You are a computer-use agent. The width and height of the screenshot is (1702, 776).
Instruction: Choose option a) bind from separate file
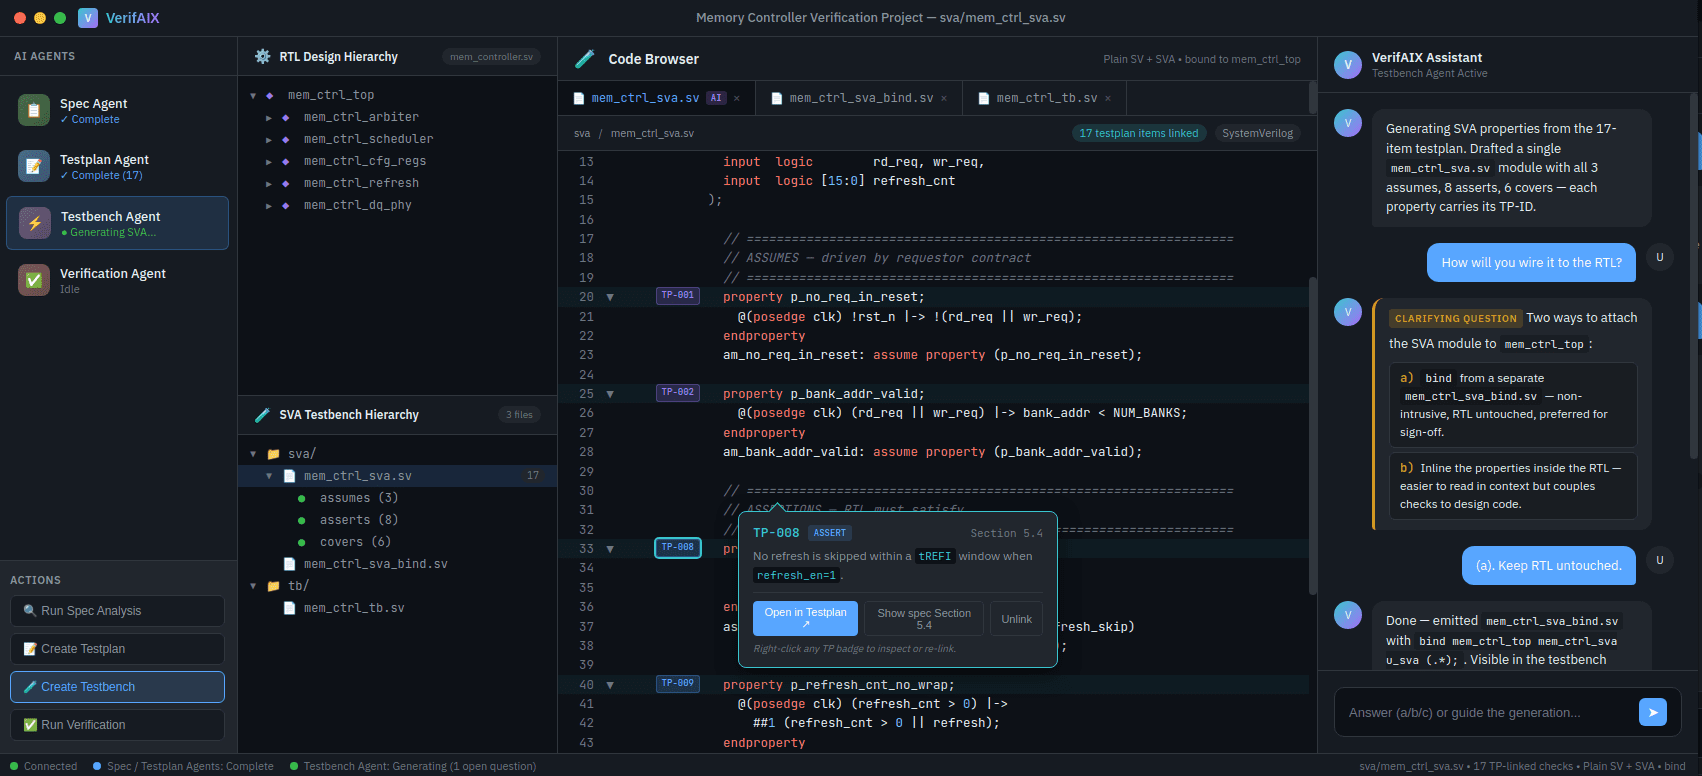click(1513, 405)
